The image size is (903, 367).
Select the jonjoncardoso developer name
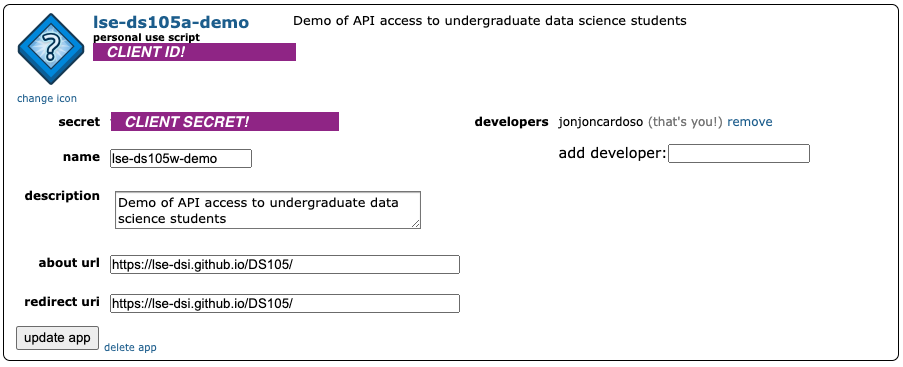(601, 122)
